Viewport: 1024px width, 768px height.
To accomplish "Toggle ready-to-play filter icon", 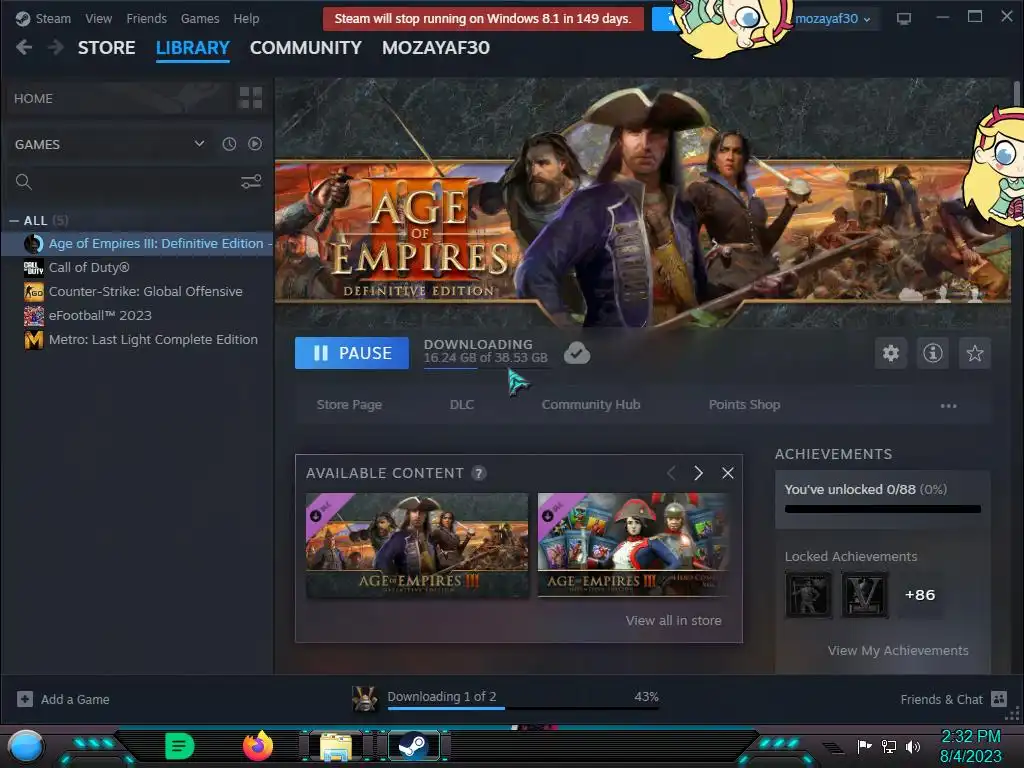I will click(255, 144).
